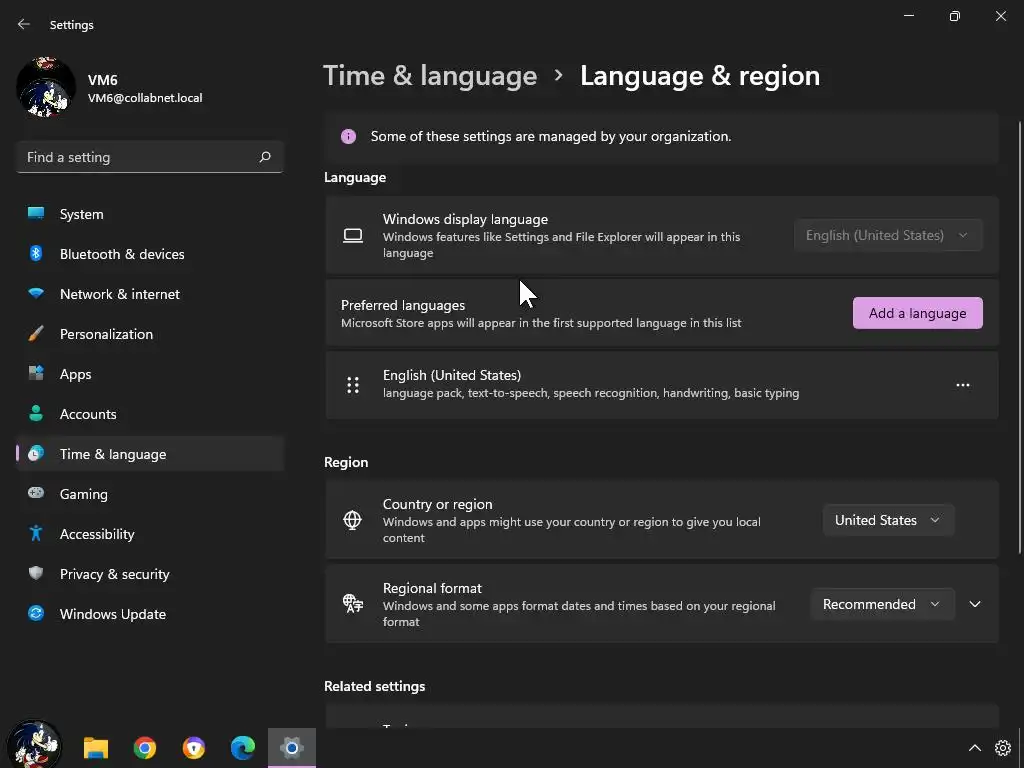
Task: Click the magnifier search icon
Action: 264,157
